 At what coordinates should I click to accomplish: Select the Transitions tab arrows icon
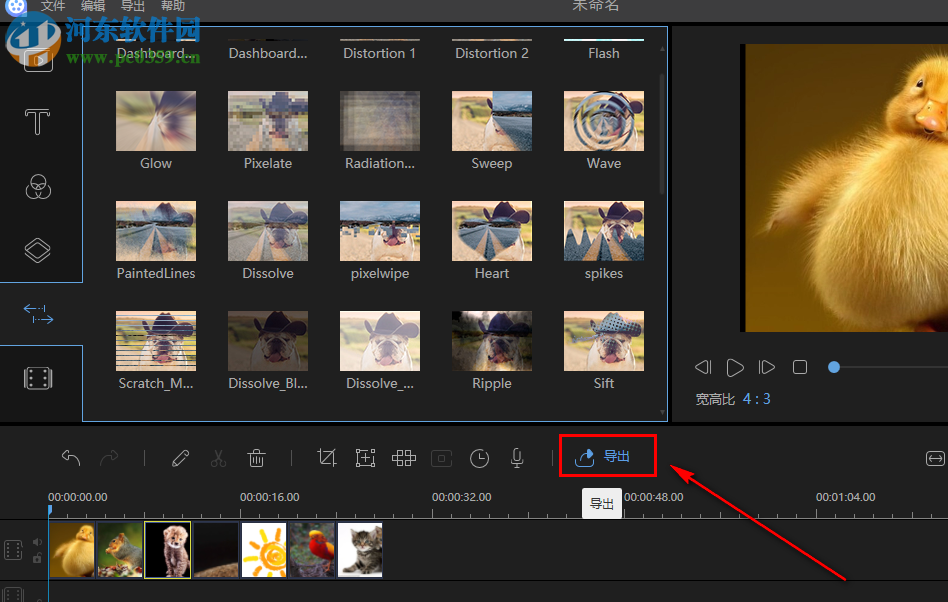38,314
